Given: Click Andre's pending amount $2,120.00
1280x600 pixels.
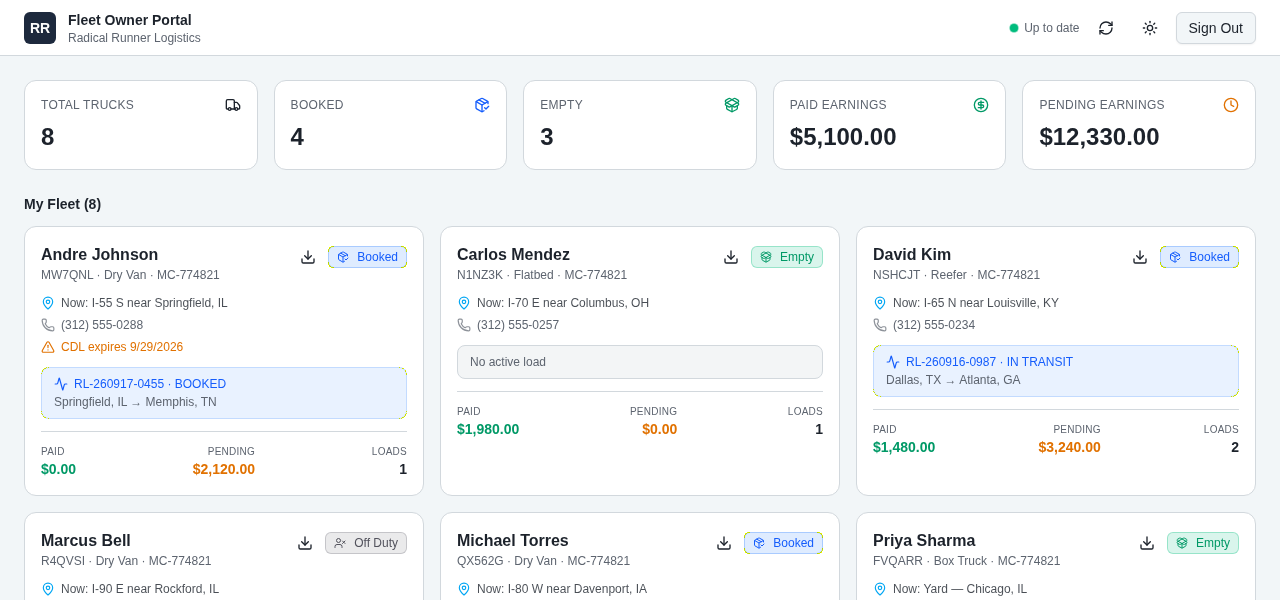Looking at the screenshot, I should coord(224,469).
